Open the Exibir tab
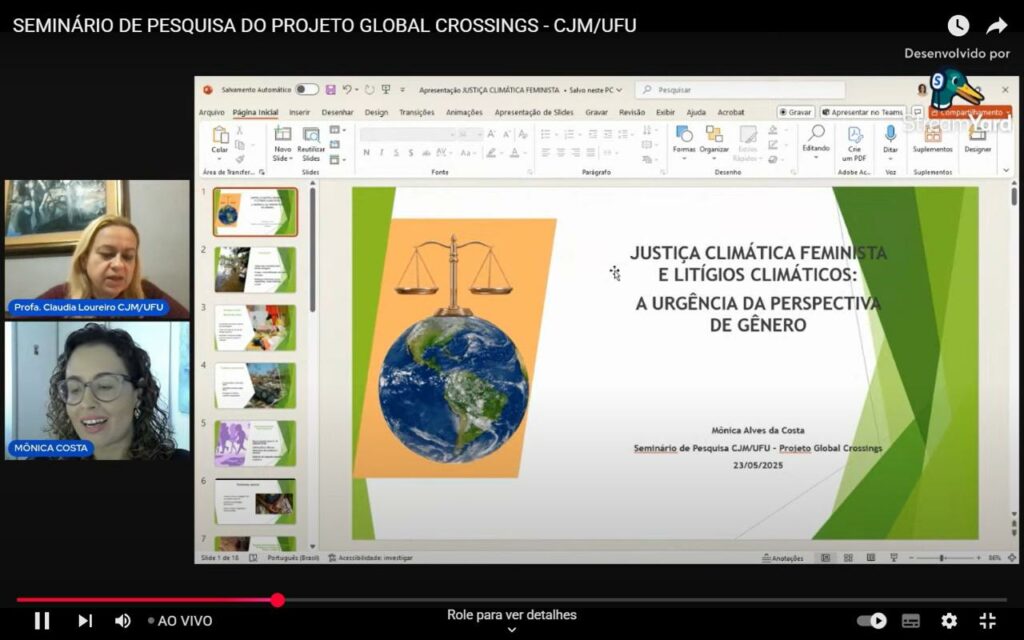1024x640 pixels. [665, 112]
